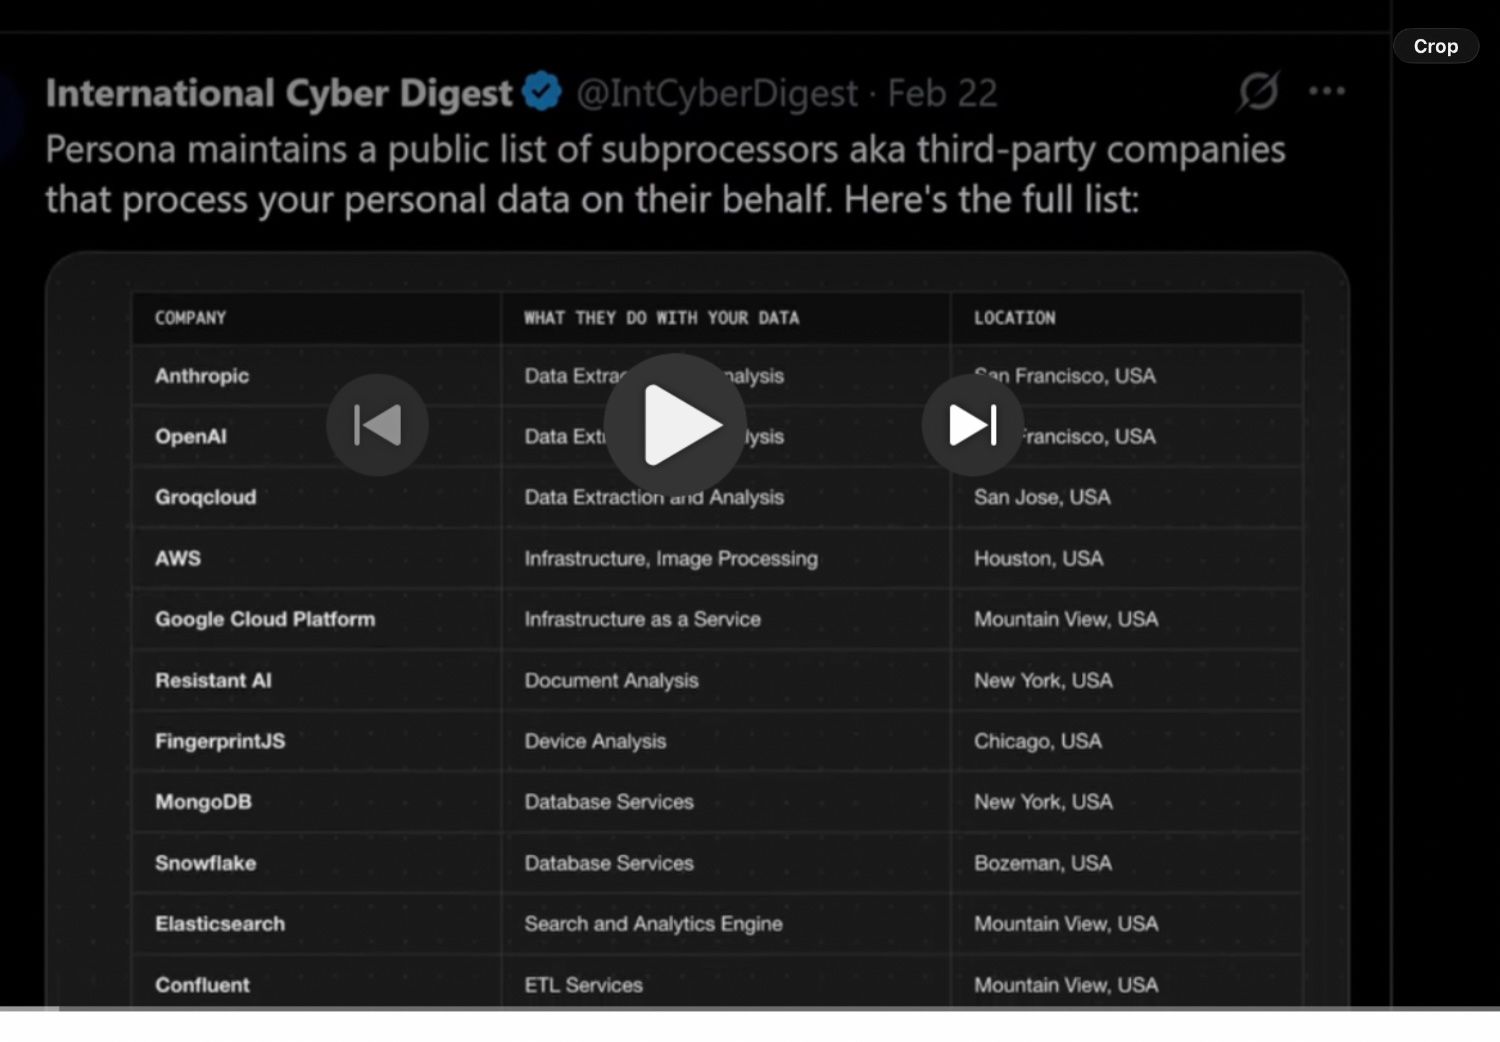Click the Feb 22 tweet date

(942, 93)
